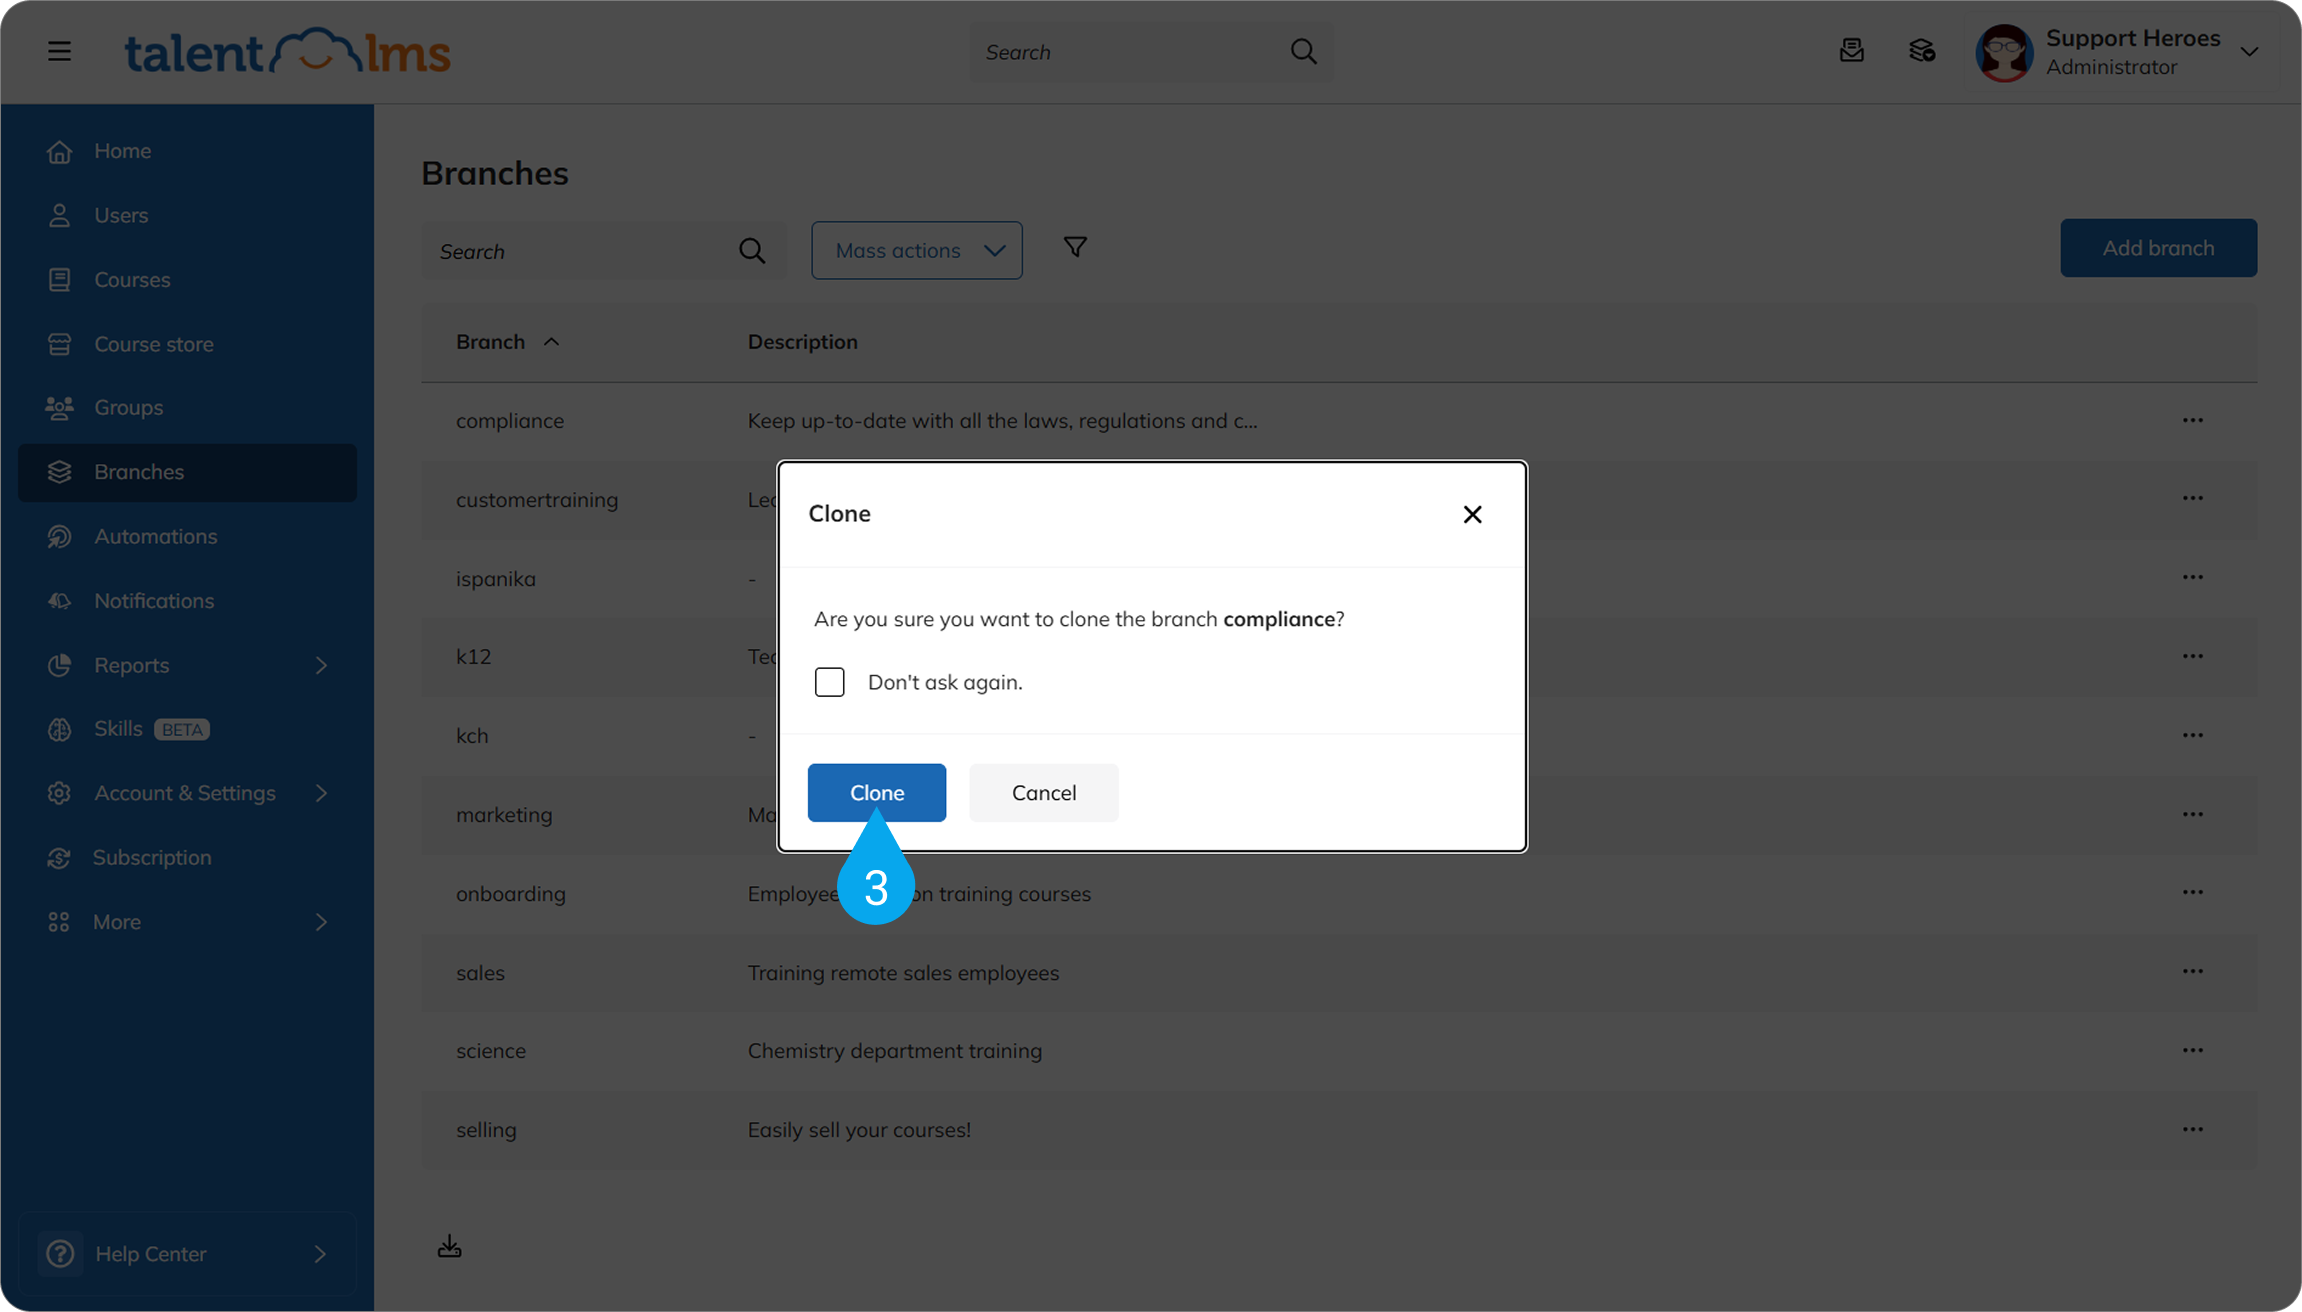Click the More grid icon
The width and height of the screenshot is (2302, 1312).
pyautogui.click(x=59, y=922)
